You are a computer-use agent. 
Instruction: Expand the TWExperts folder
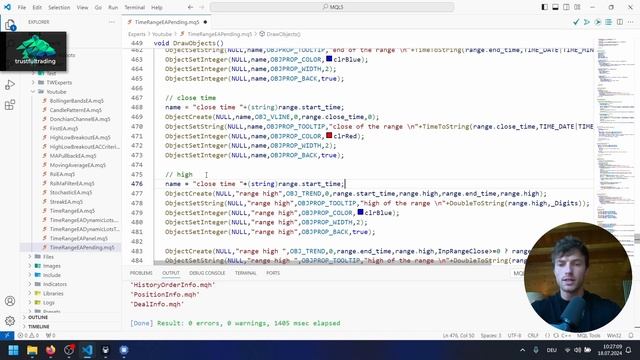[x=59, y=82]
